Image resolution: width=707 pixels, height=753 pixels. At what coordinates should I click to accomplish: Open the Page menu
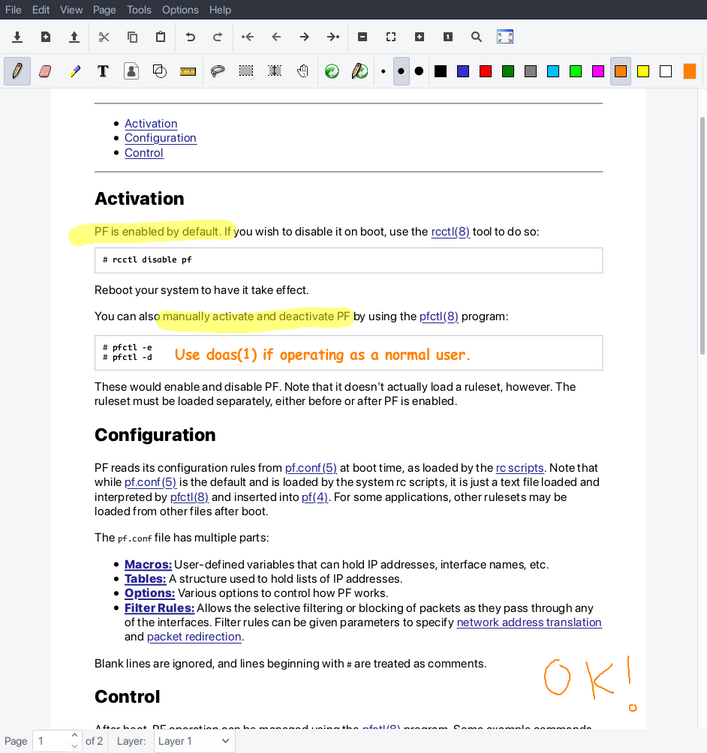point(104,10)
